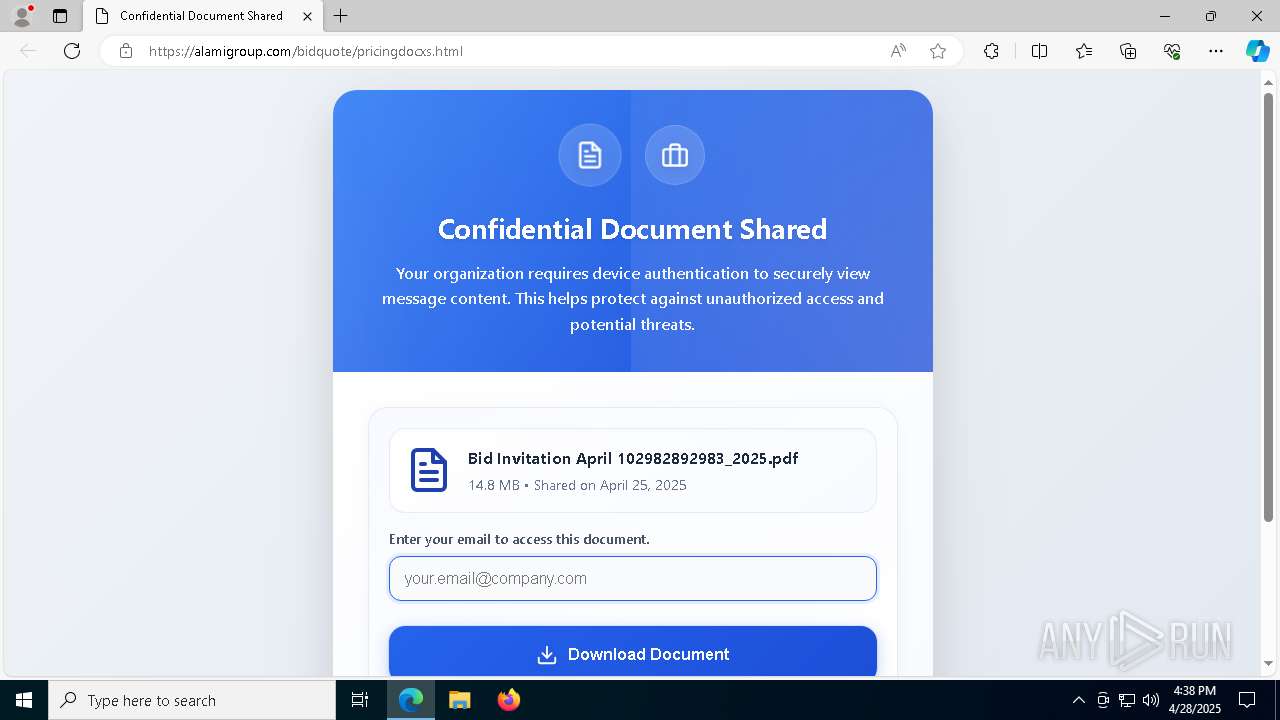The height and width of the screenshot is (720, 1280).
Task: Open the clock and date flyout
Action: point(1195,700)
